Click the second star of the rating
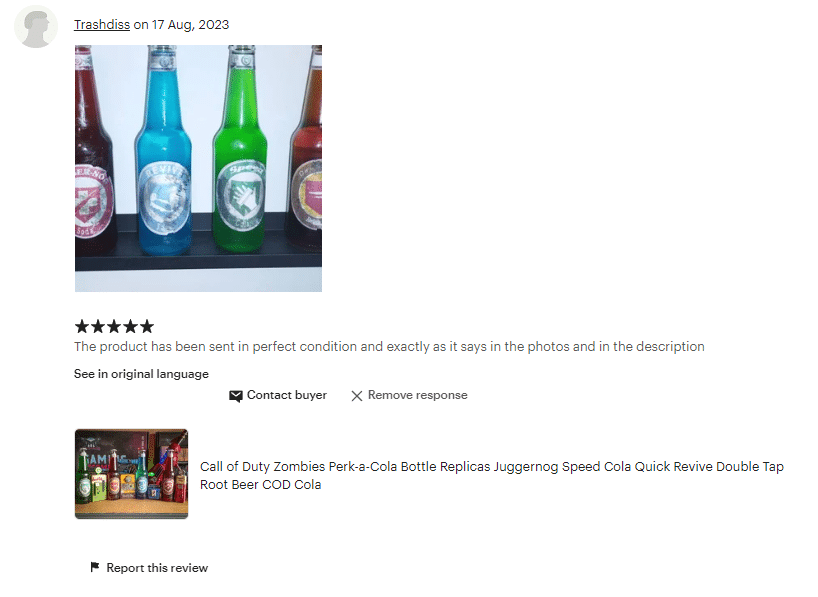Screen dimensions: 818x597 [x=98, y=327]
